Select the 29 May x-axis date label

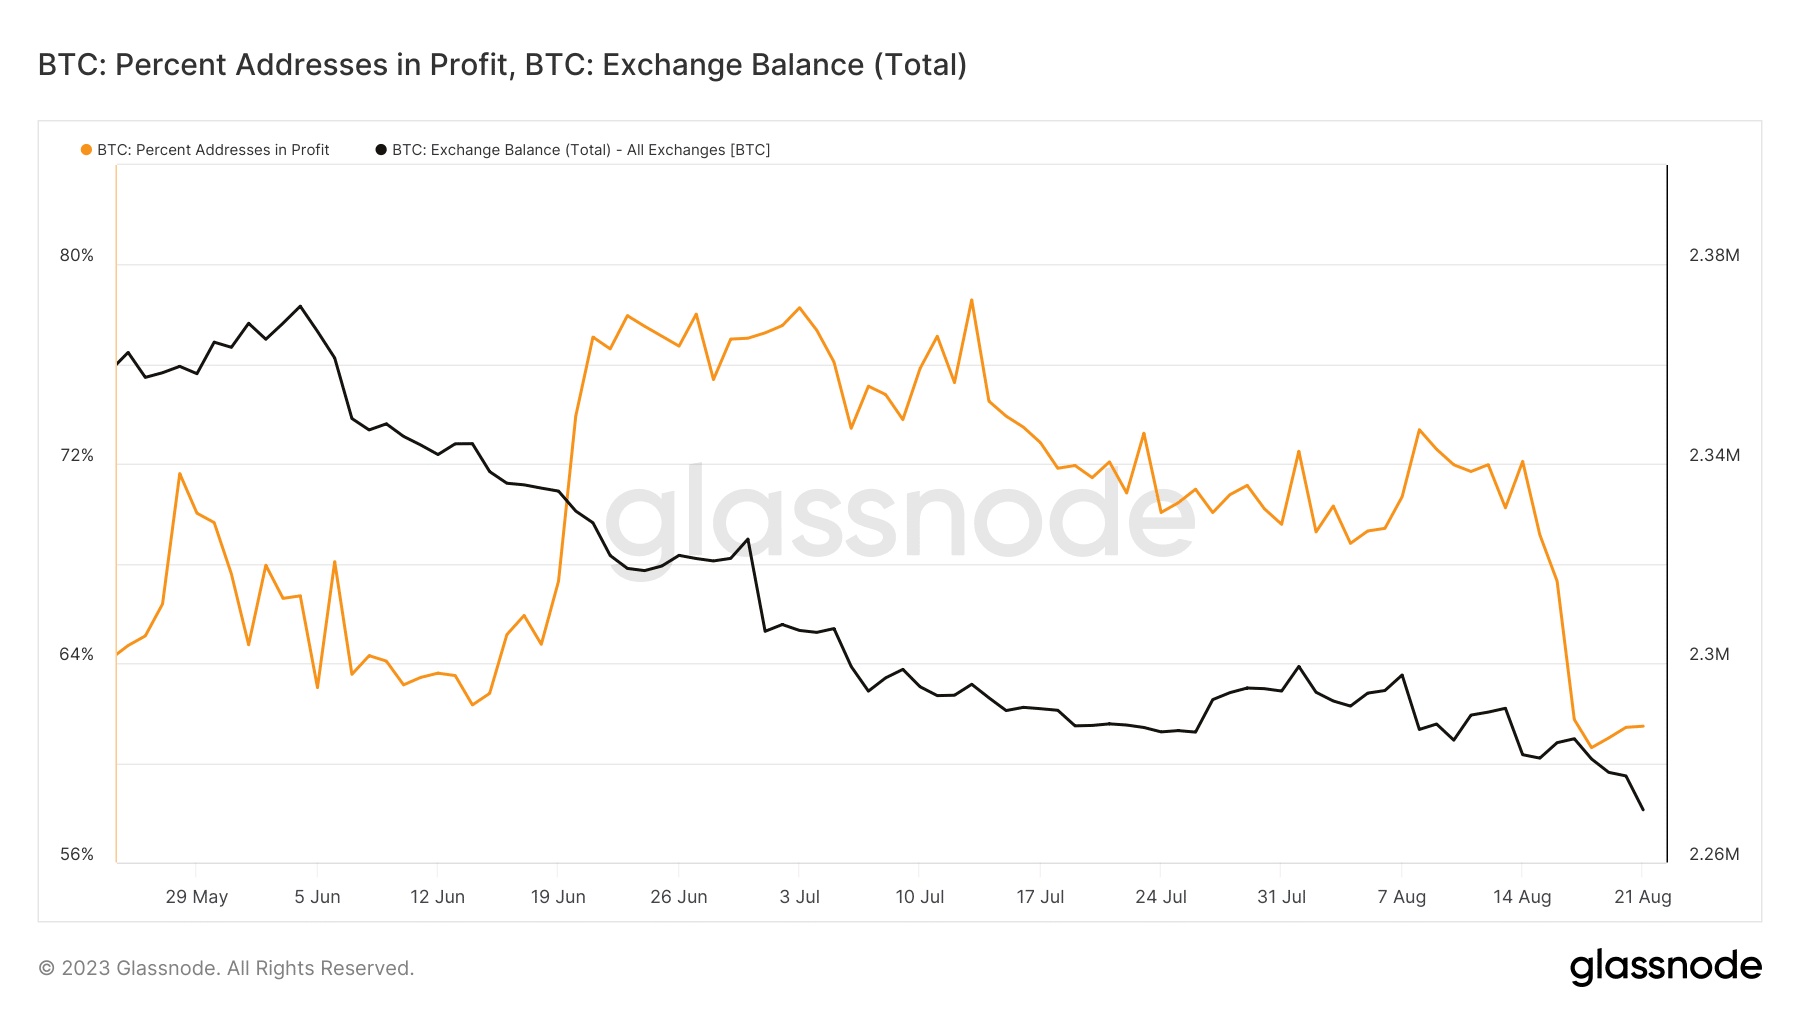[x=197, y=897]
